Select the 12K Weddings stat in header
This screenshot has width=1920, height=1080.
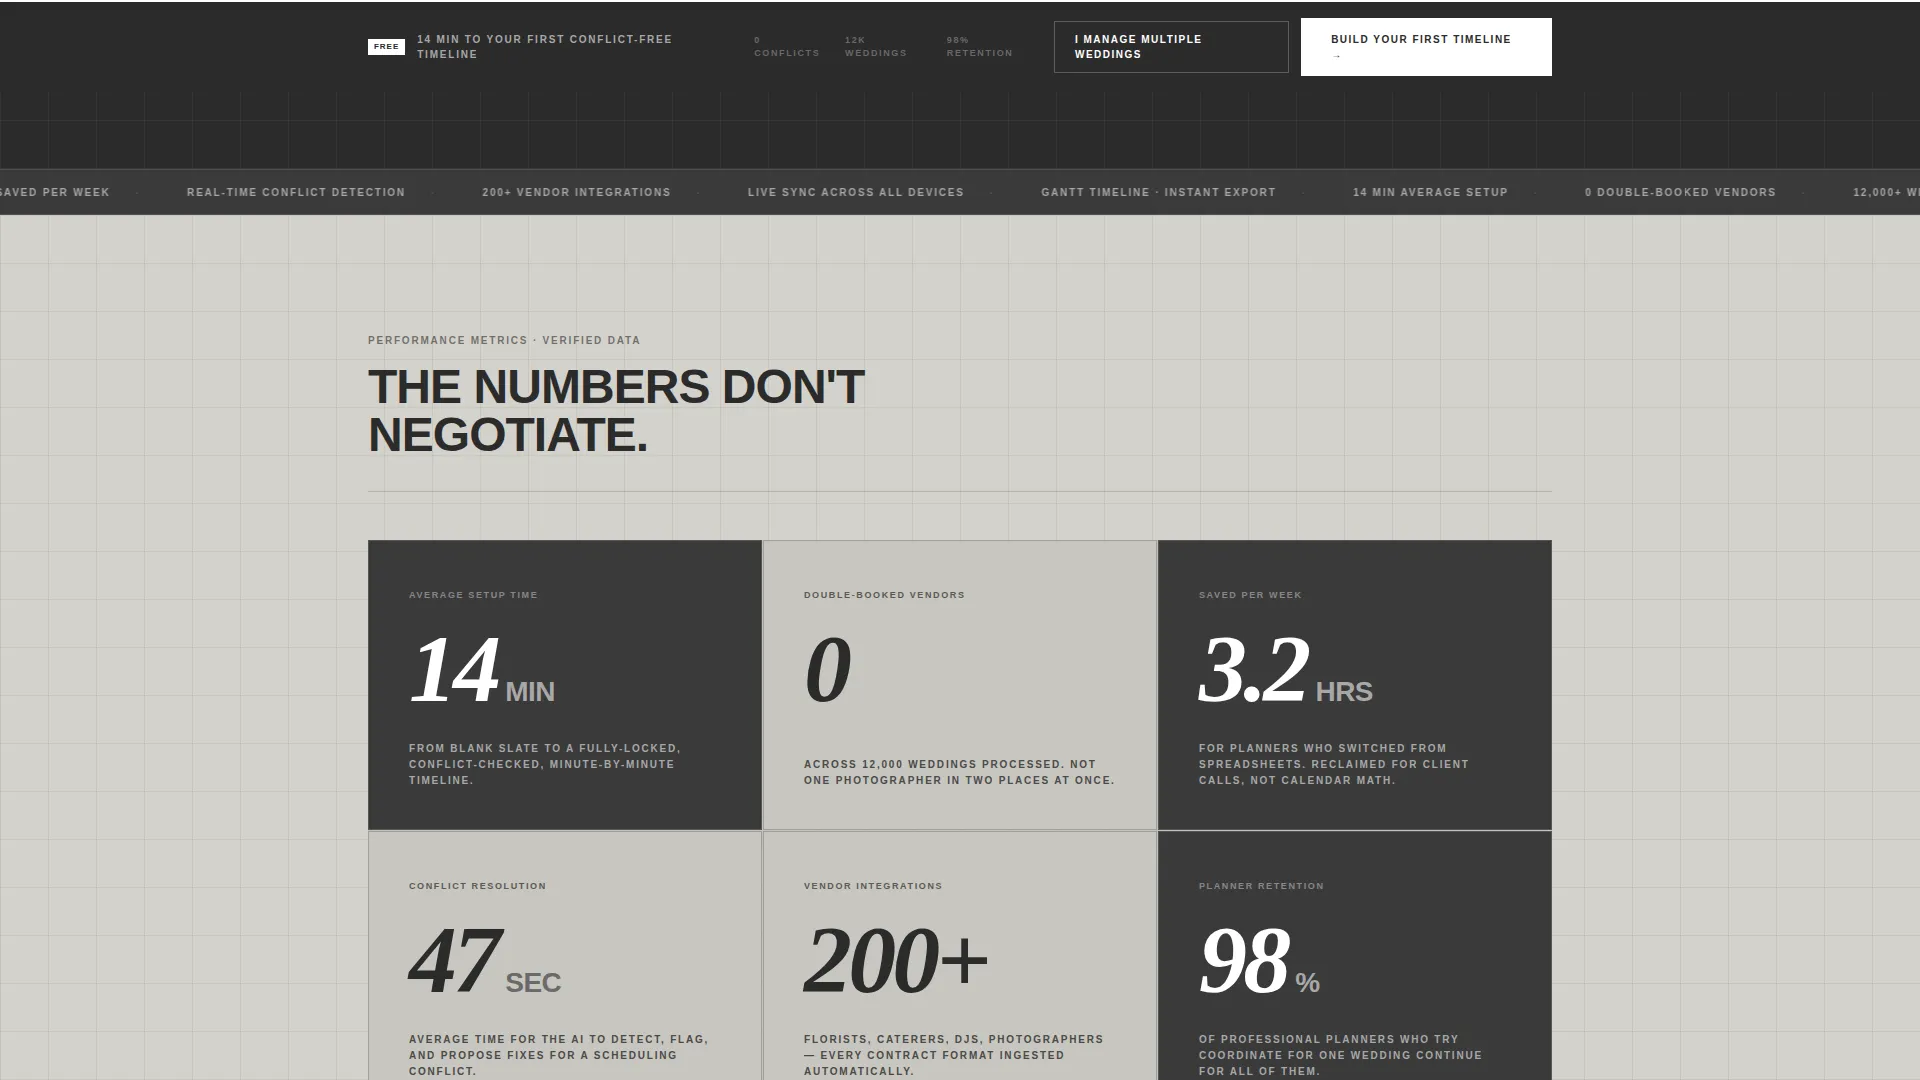click(875, 47)
